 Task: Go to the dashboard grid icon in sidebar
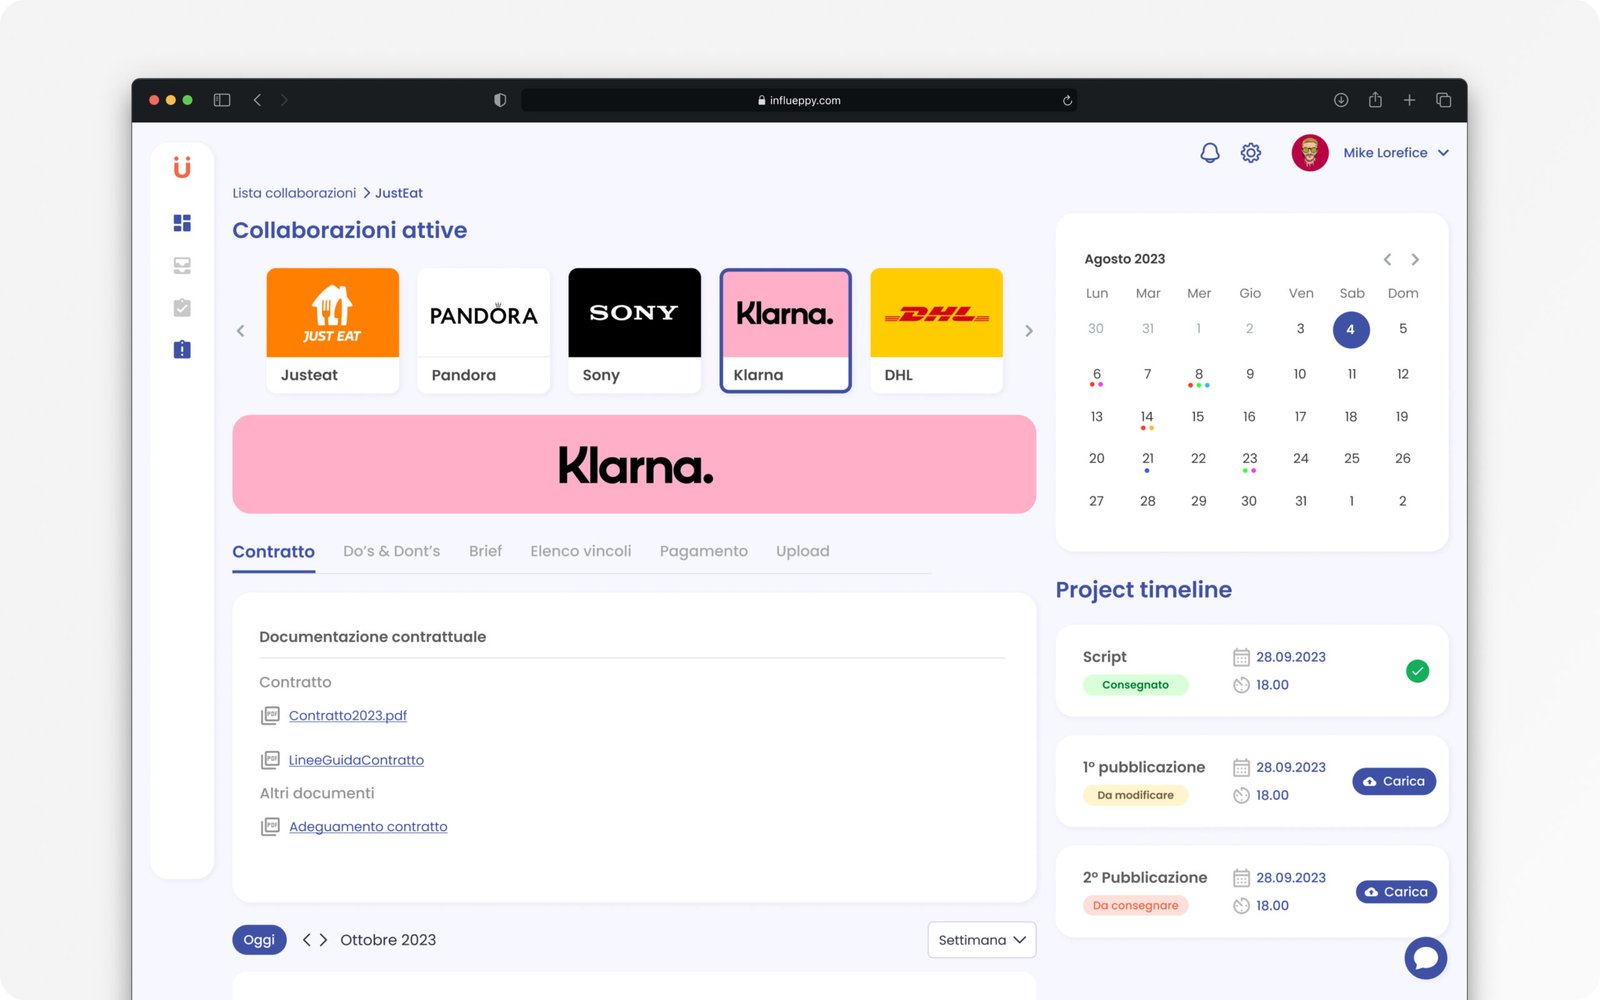point(182,223)
